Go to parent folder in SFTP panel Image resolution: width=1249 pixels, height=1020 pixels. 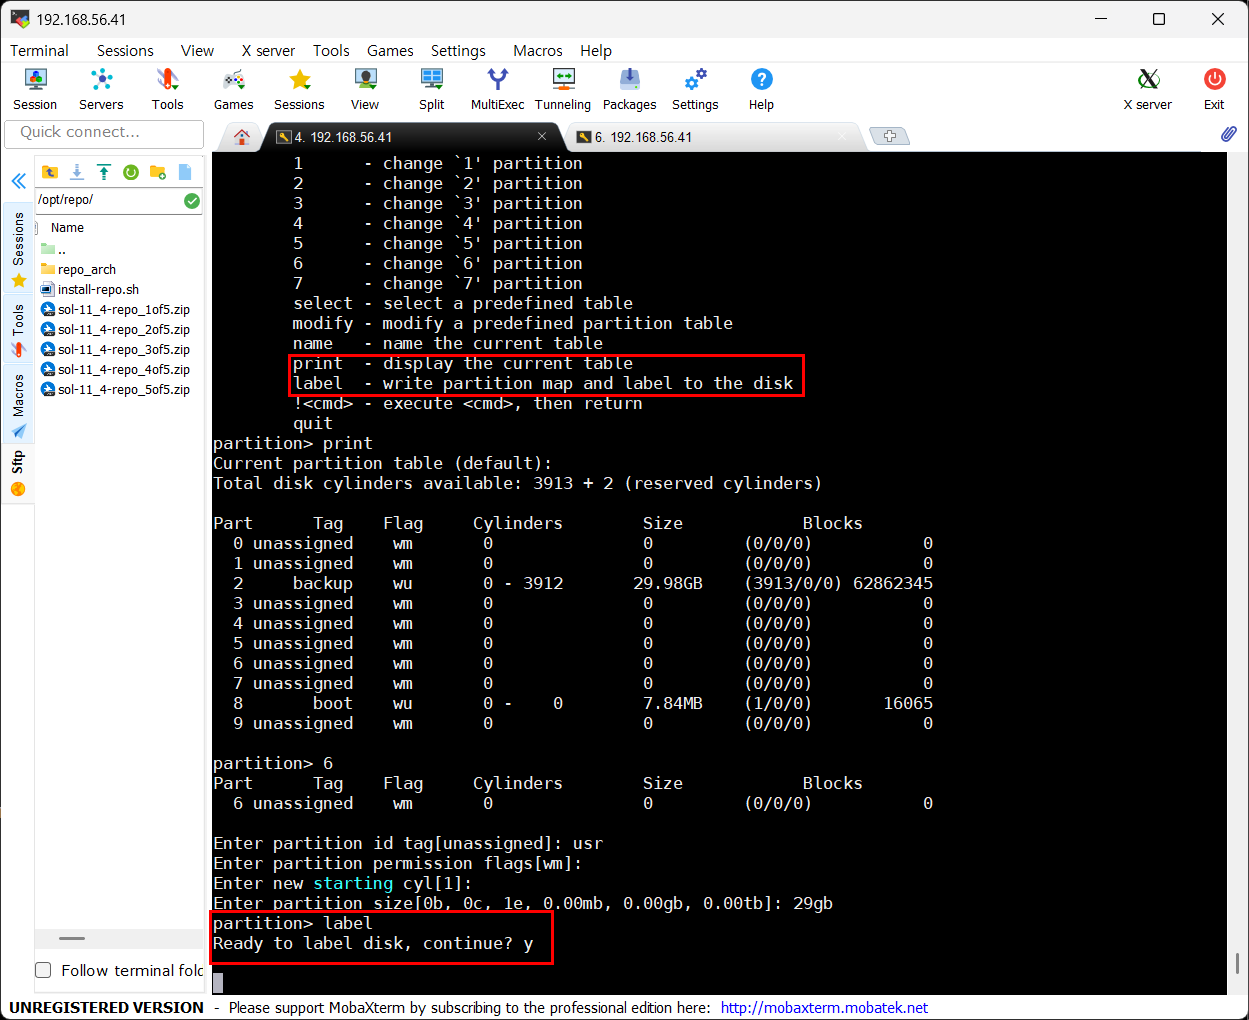point(50,172)
